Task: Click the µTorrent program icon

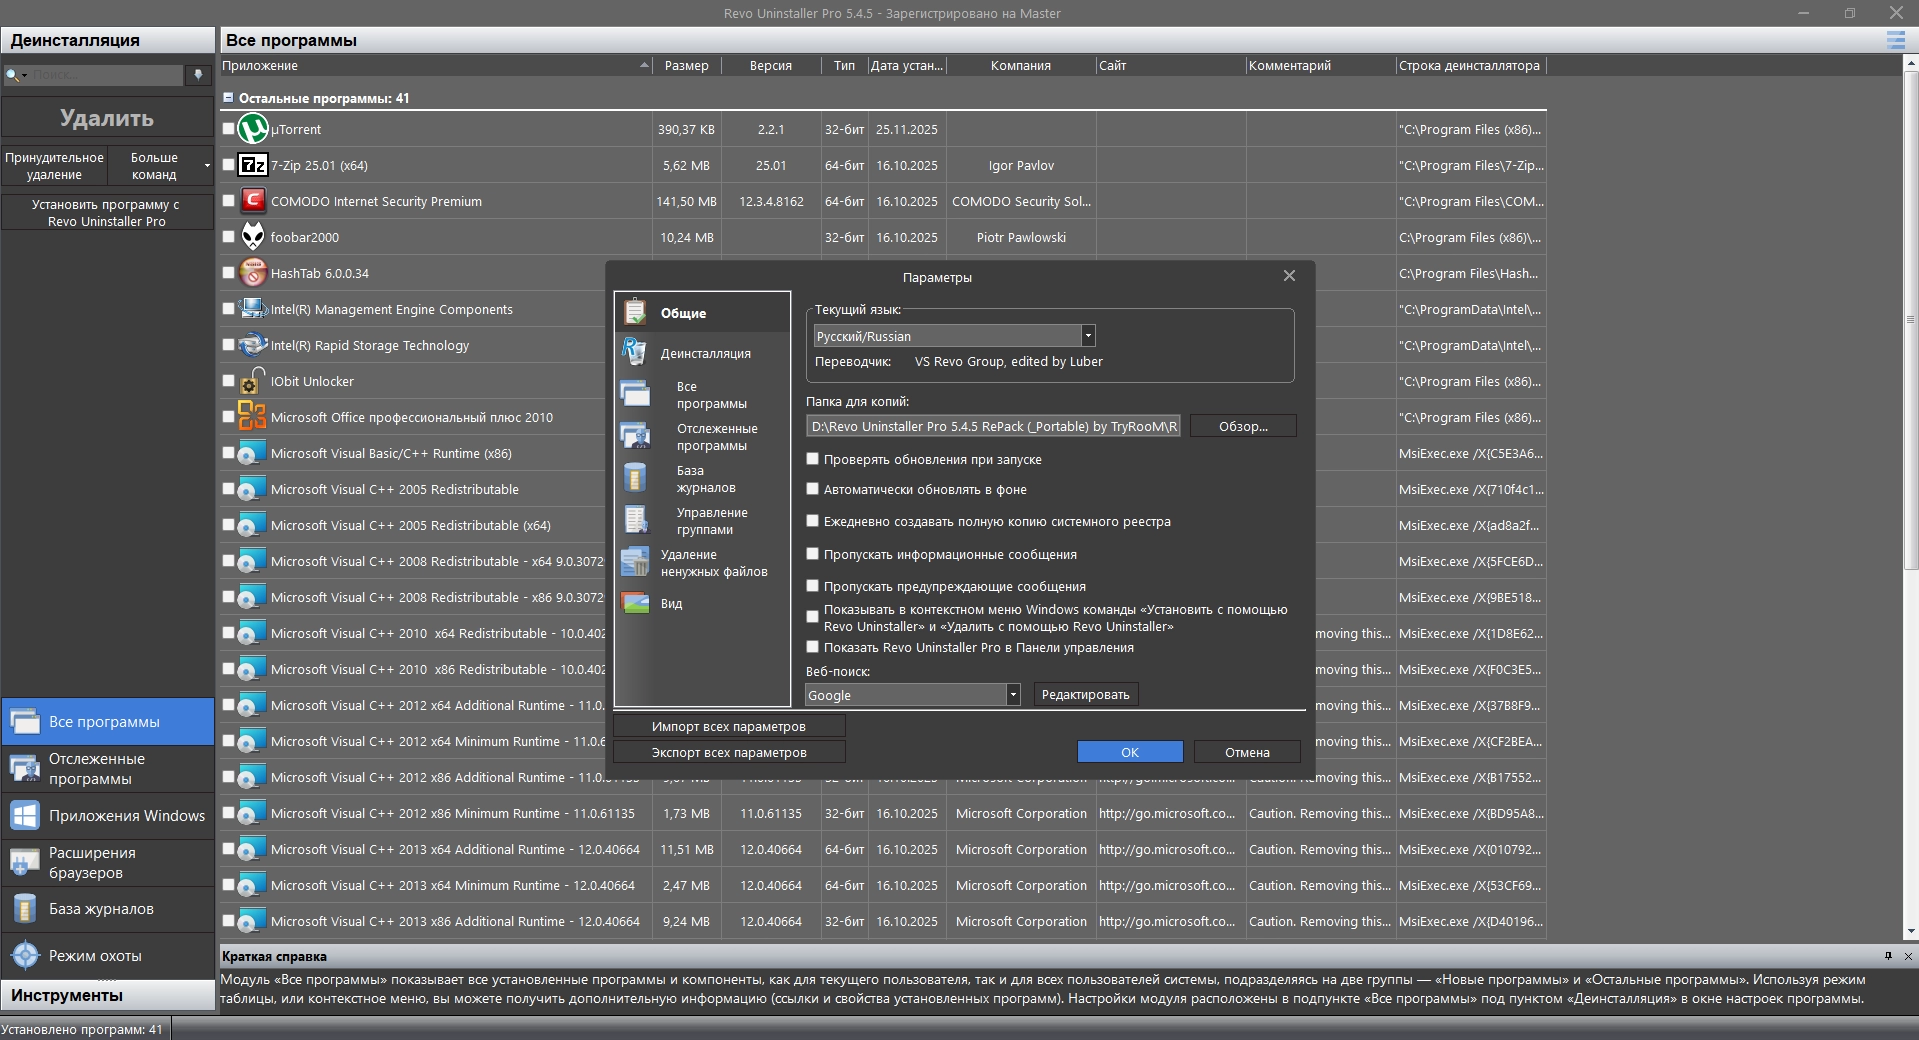Action: point(253,129)
